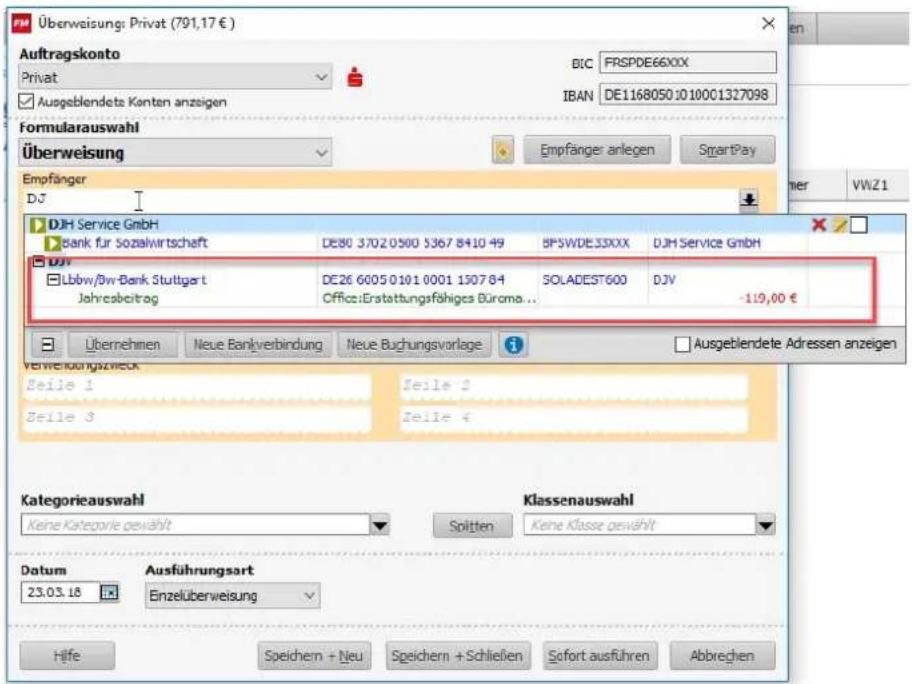Edit DJH Service GmbH with pencil icon
The image size is (912, 684).
tap(839, 225)
